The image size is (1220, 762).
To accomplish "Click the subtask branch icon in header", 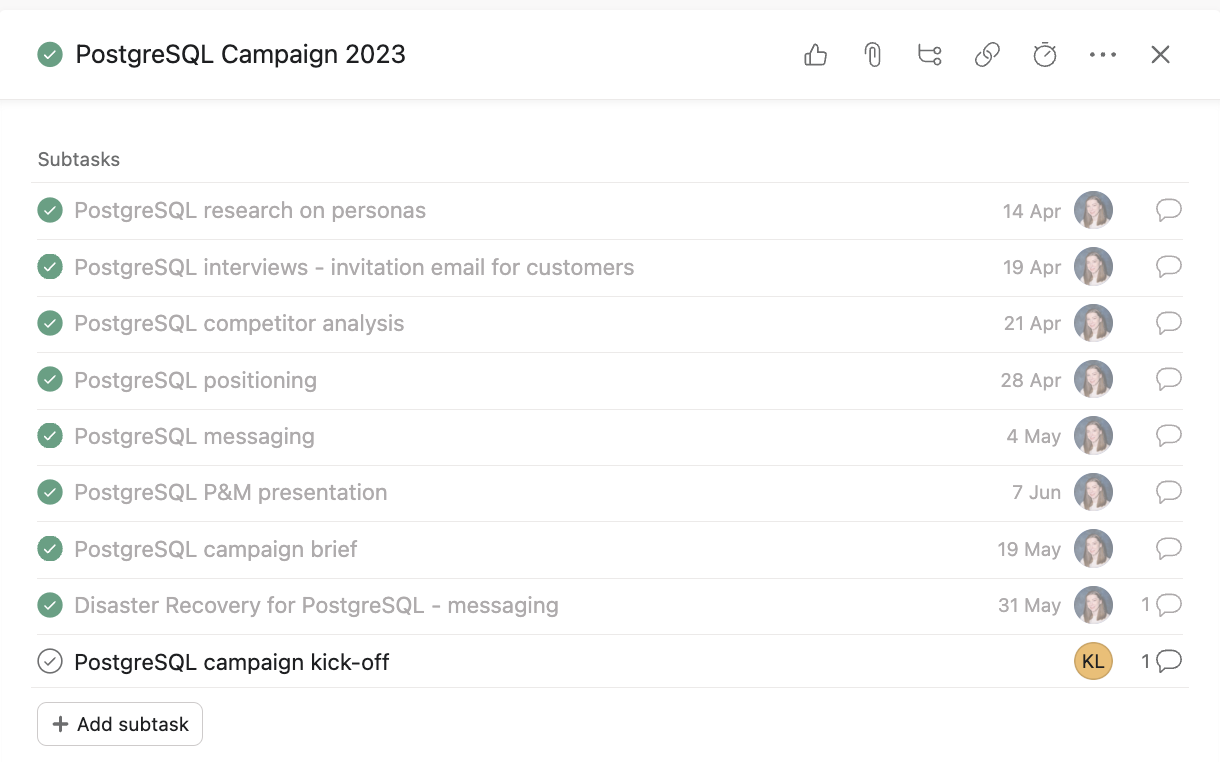I will [x=930, y=55].
